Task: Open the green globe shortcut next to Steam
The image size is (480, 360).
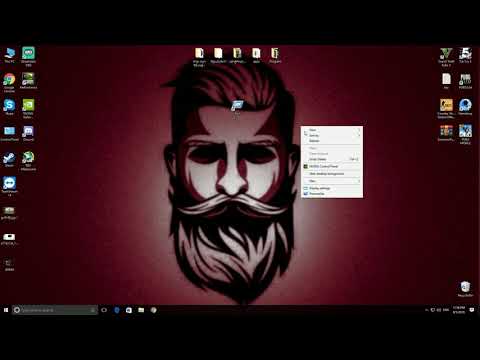Action: 28,161
